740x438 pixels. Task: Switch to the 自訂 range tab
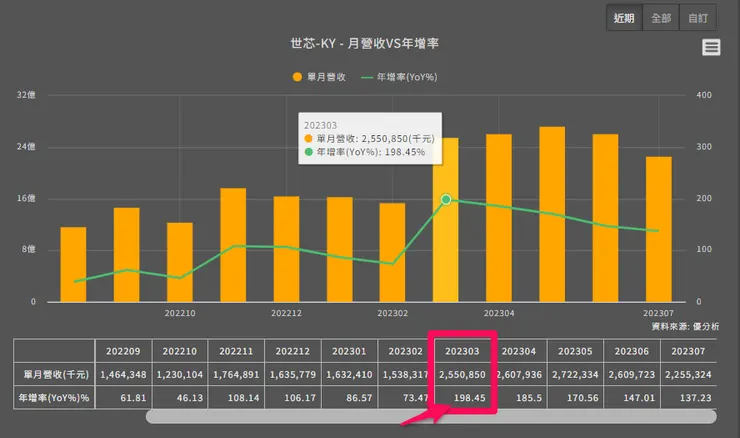(x=698, y=18)
